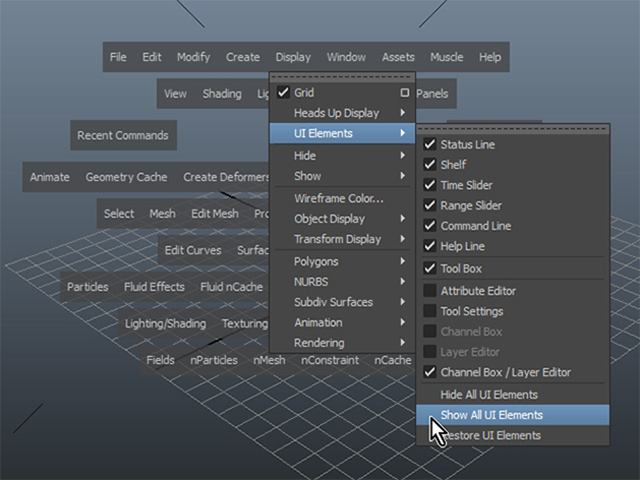Enable Tool Settings checkbox
The height and width of the screenshot is (480, 640).
(x=429, y=311)
